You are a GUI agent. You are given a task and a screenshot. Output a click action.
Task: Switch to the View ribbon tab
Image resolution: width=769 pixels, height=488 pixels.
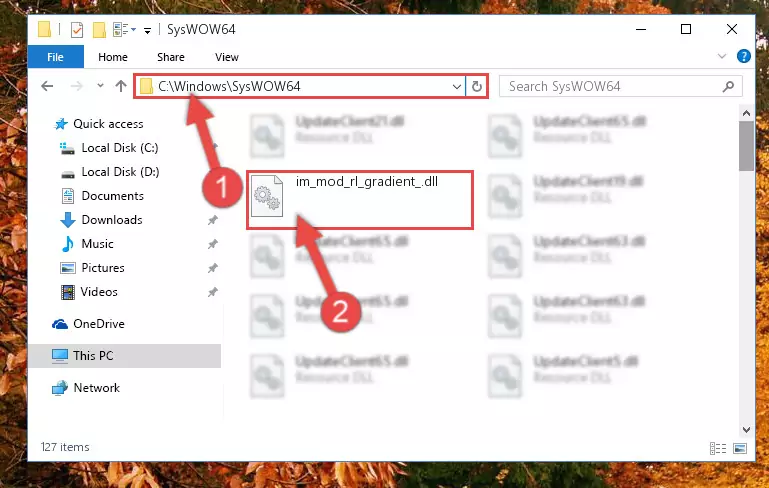click(227, 57)
